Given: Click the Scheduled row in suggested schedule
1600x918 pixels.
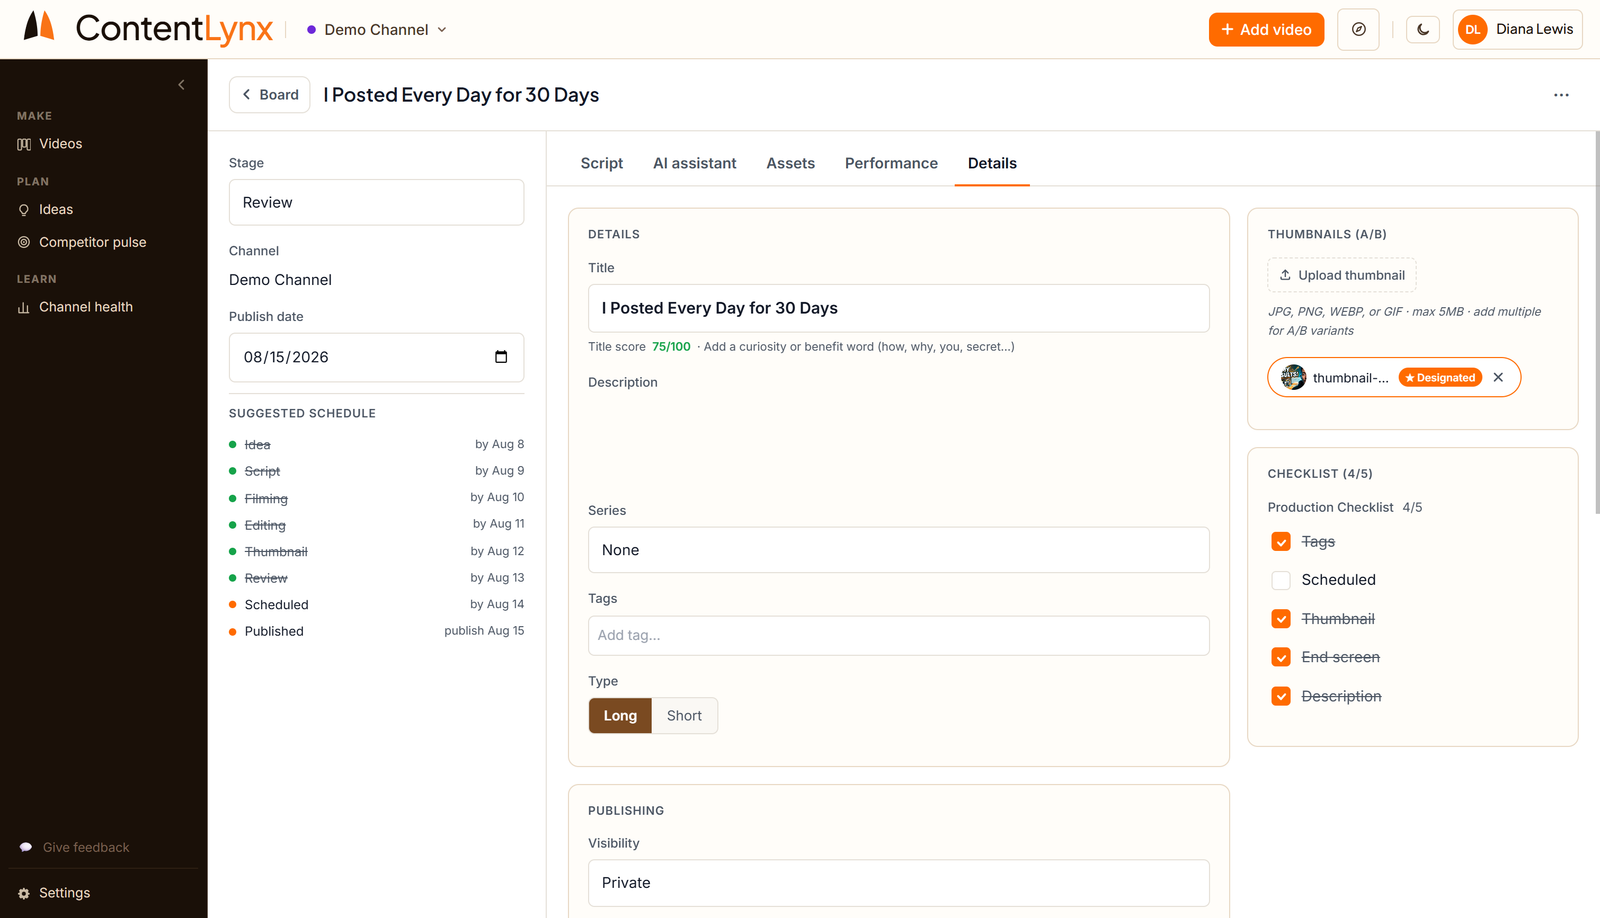Looking at the screenshot, I should [376, 605].
